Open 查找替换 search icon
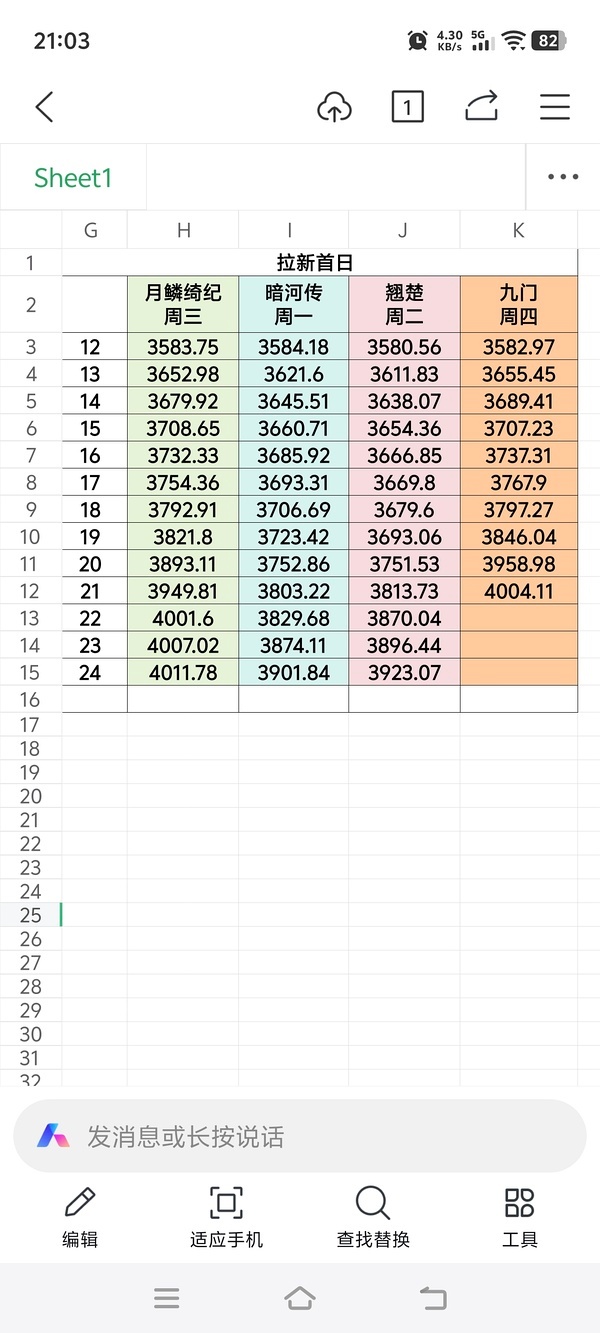Screen dimensions: 600x1333 click(x=372, y=1203)
